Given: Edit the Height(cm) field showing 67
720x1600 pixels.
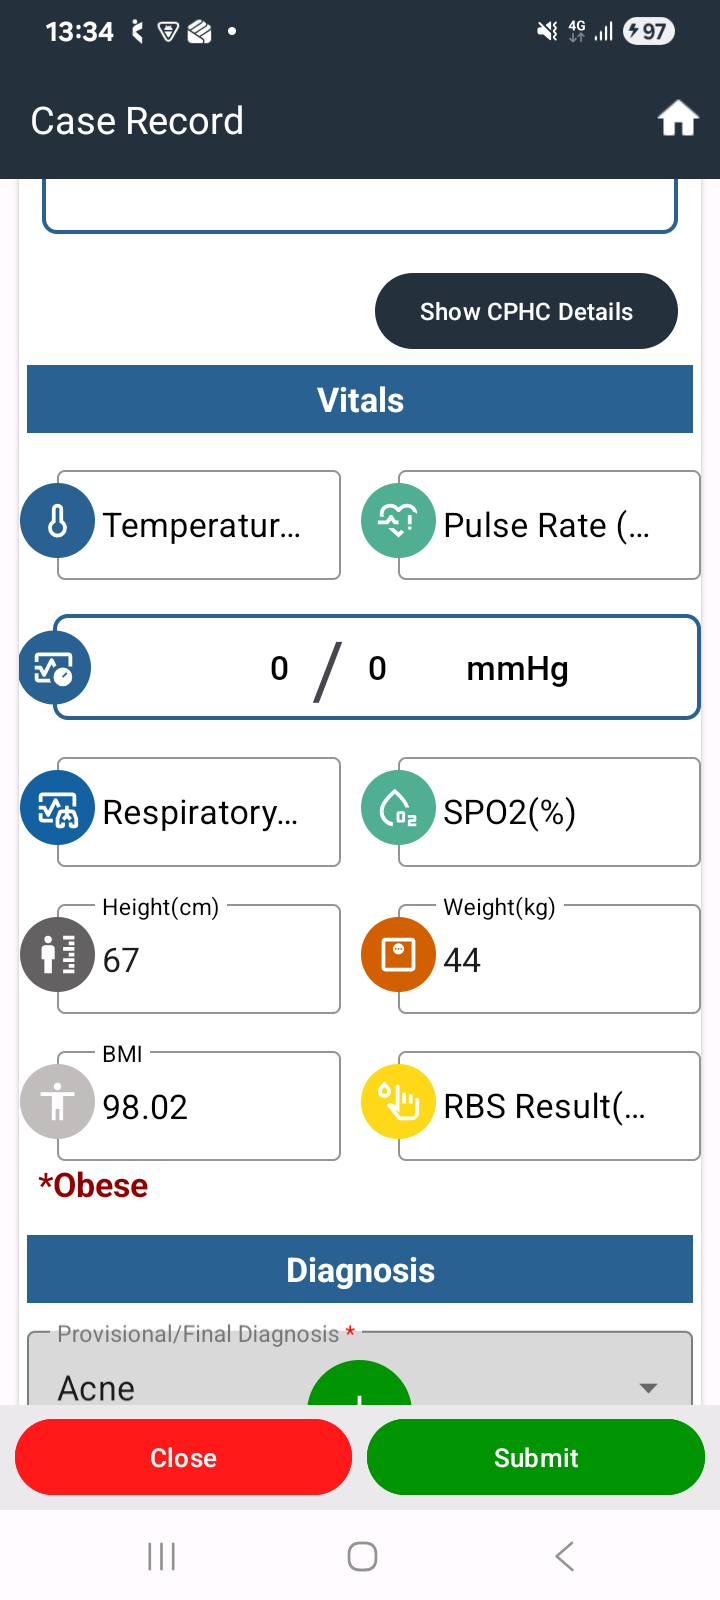Looking at the screenshot, I should pos(199,959).
